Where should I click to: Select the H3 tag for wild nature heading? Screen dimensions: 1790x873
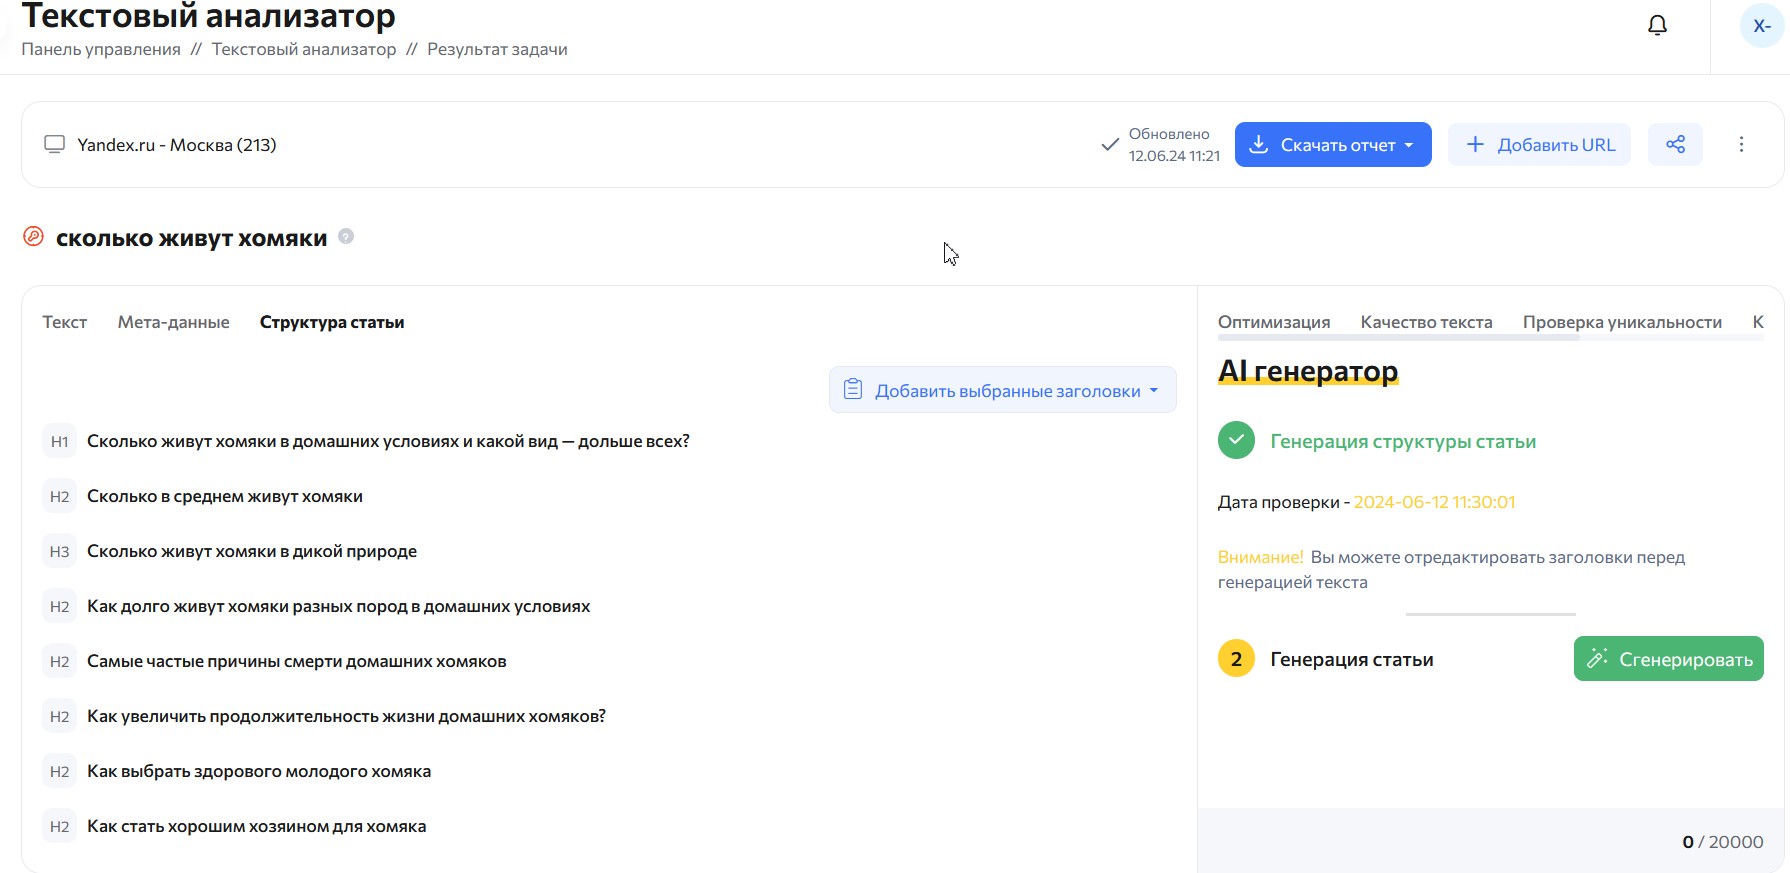click(x=60, y=552)
